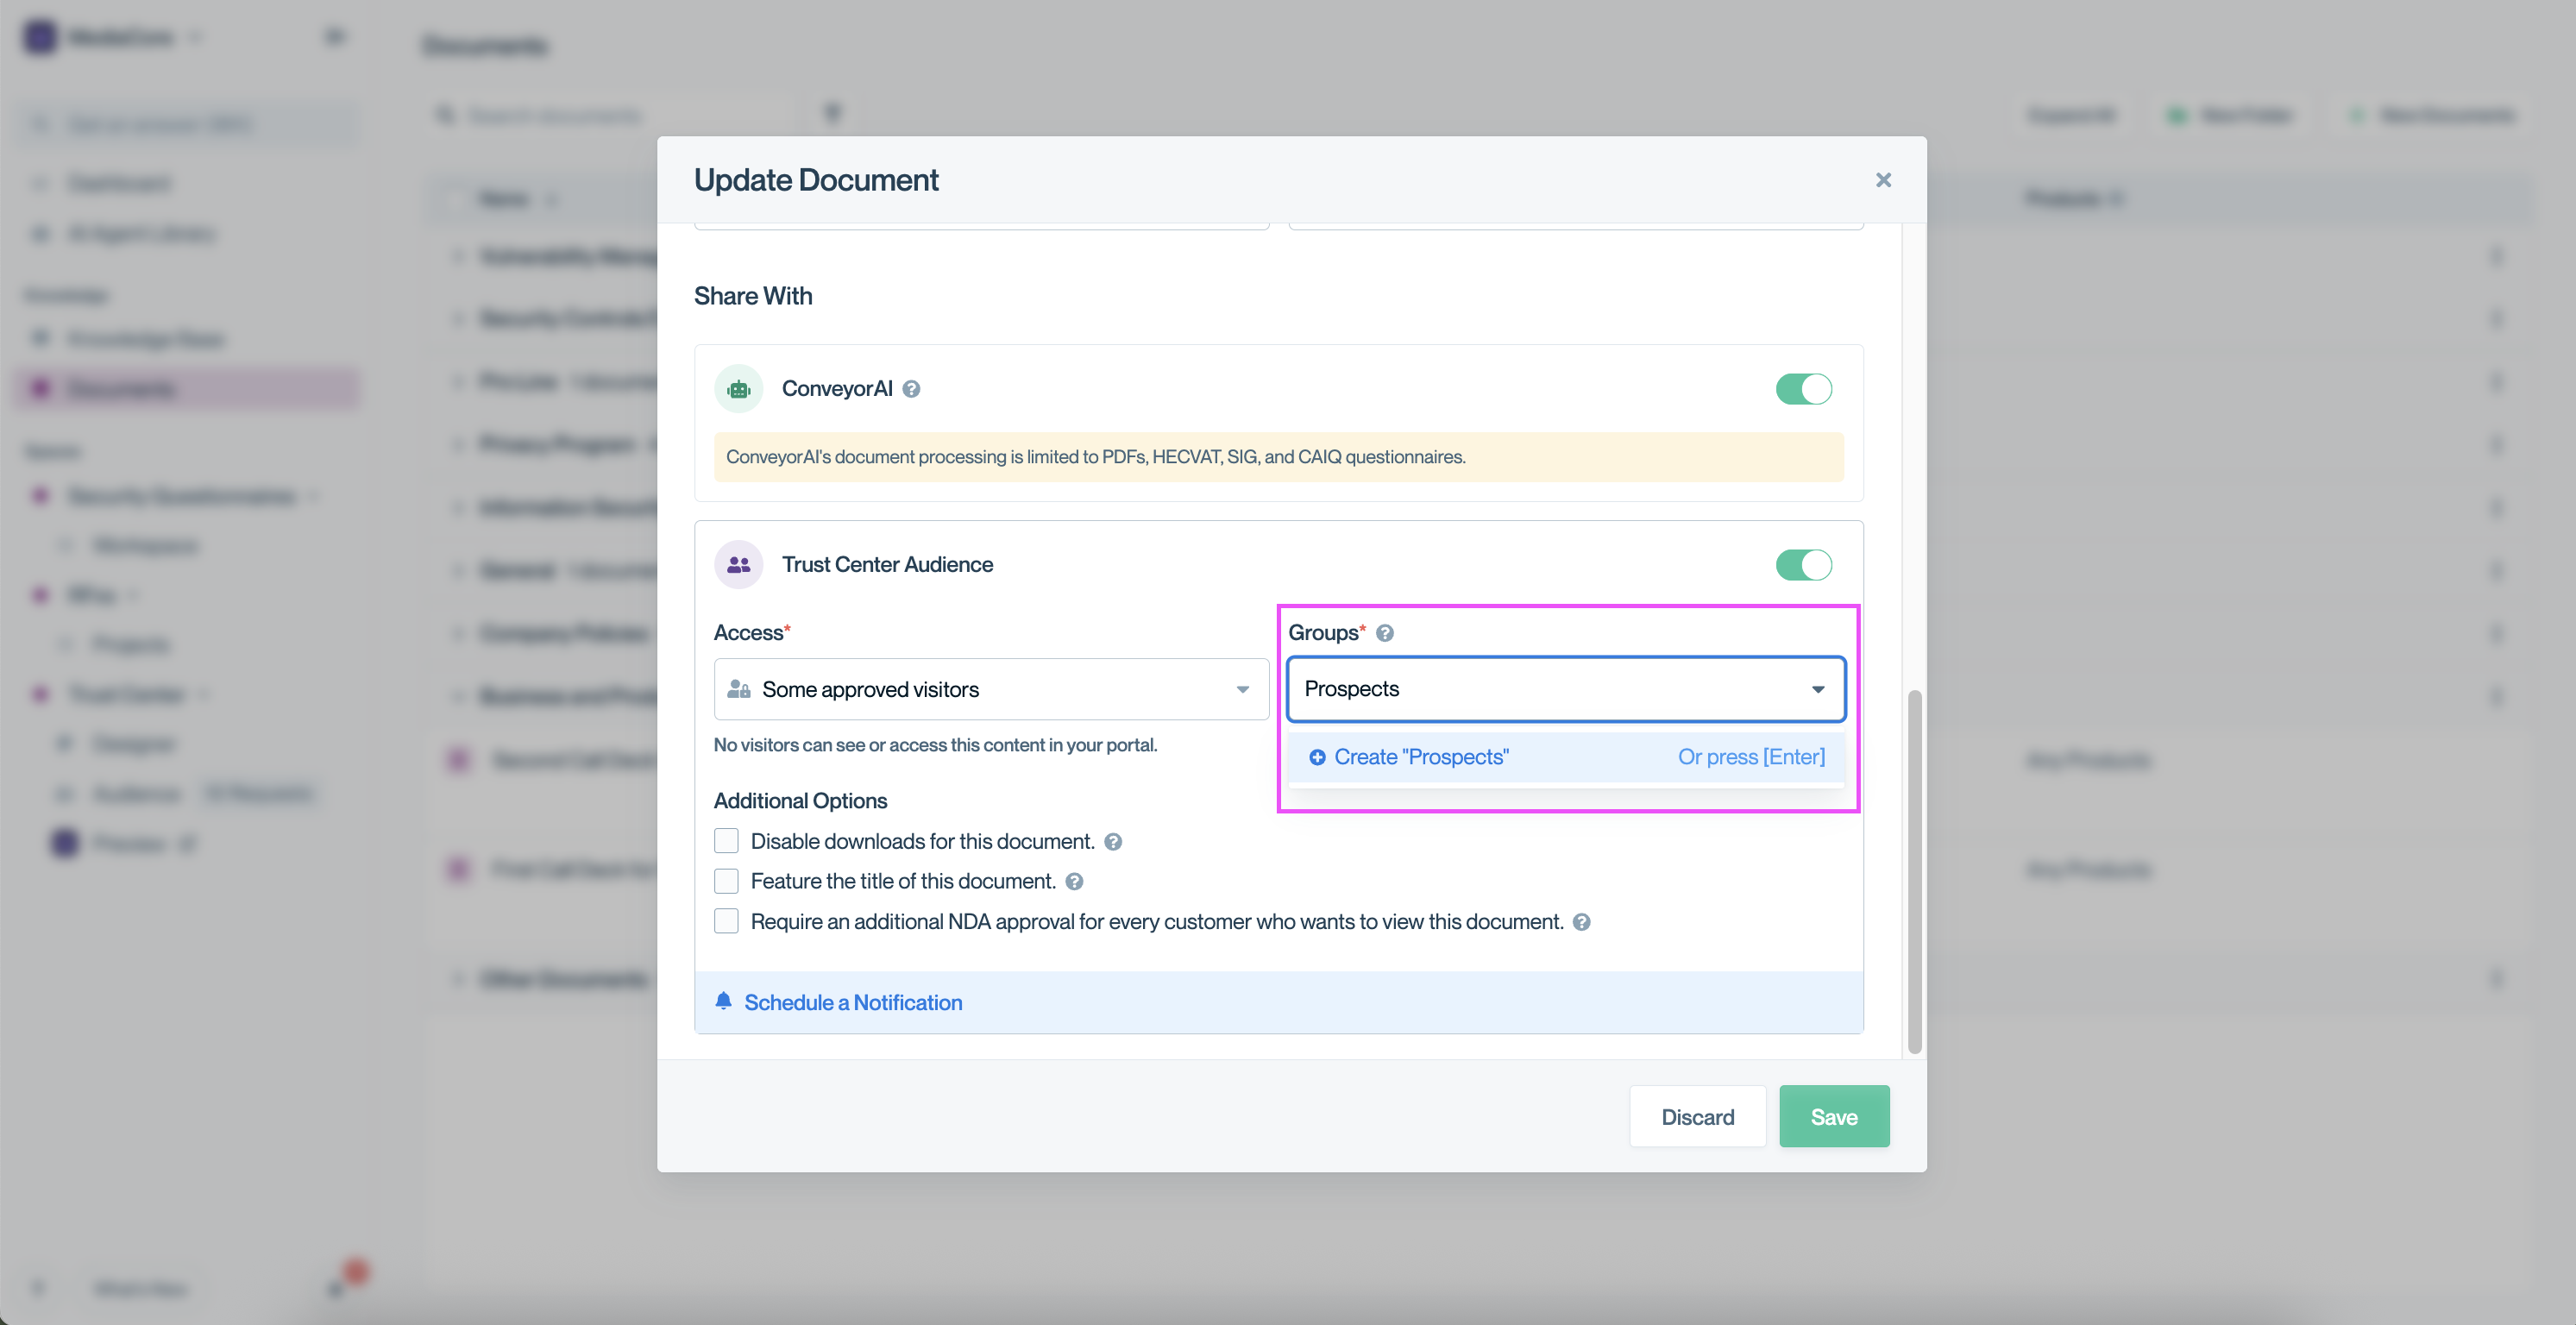The width and height of the screenshot is (2576, 1325).
Task: Click help icon beside NDA approval option
Action: click(x=1581, y=922)
